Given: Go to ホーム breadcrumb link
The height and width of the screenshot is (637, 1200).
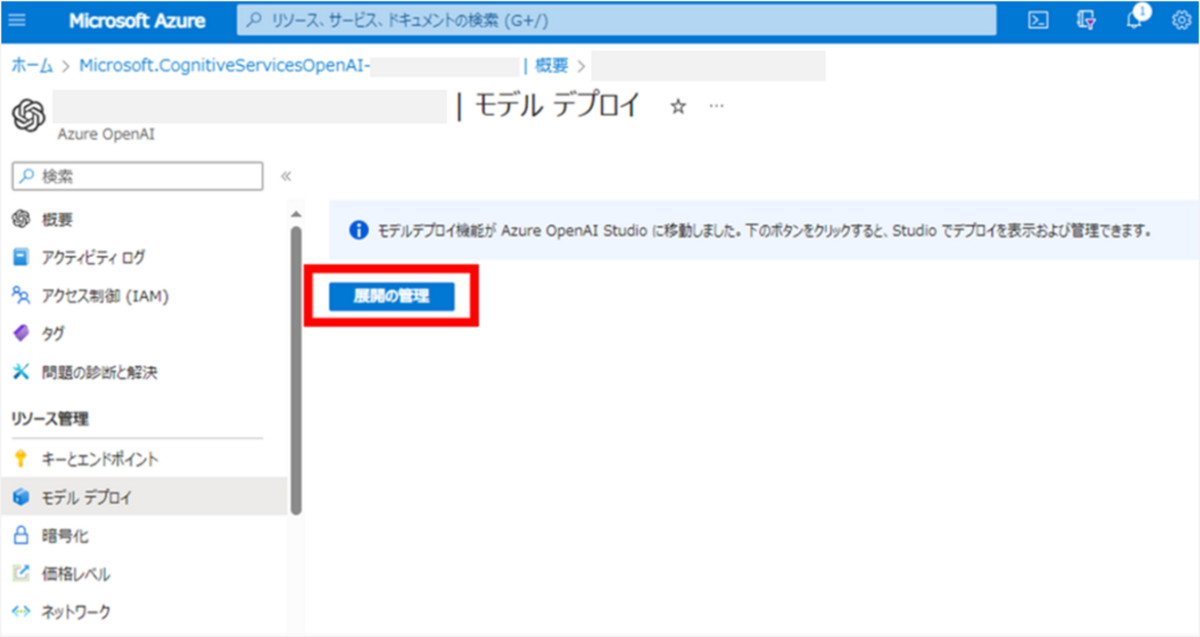Looking at the screenshot, I should pos(32,66).
